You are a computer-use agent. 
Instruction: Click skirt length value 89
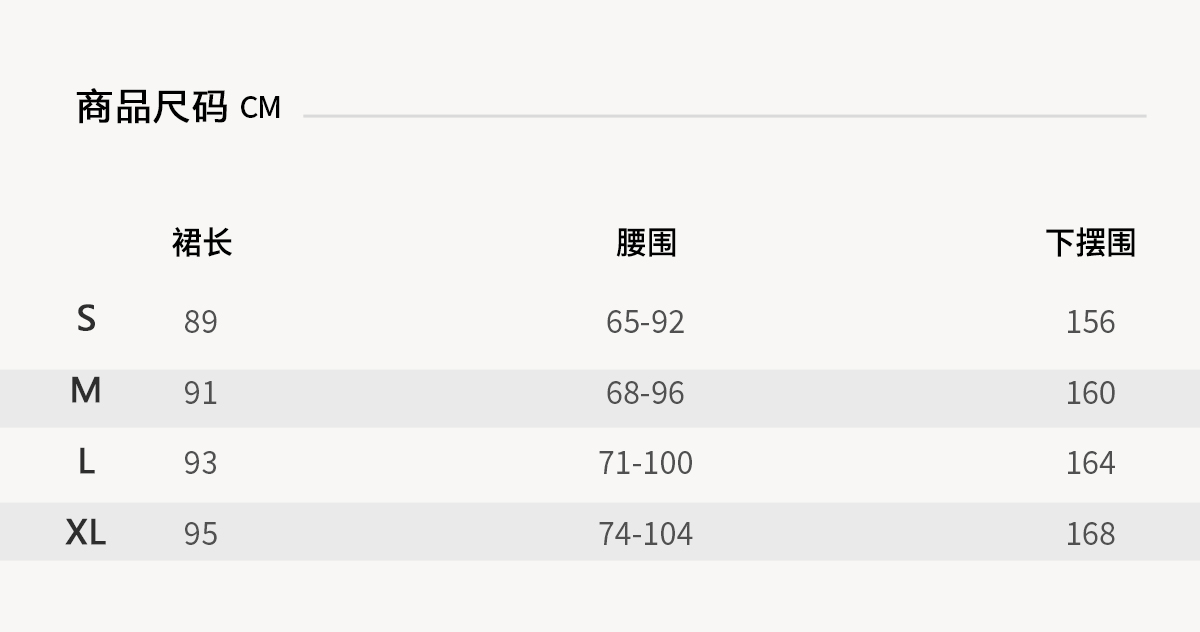pos(200,322)
